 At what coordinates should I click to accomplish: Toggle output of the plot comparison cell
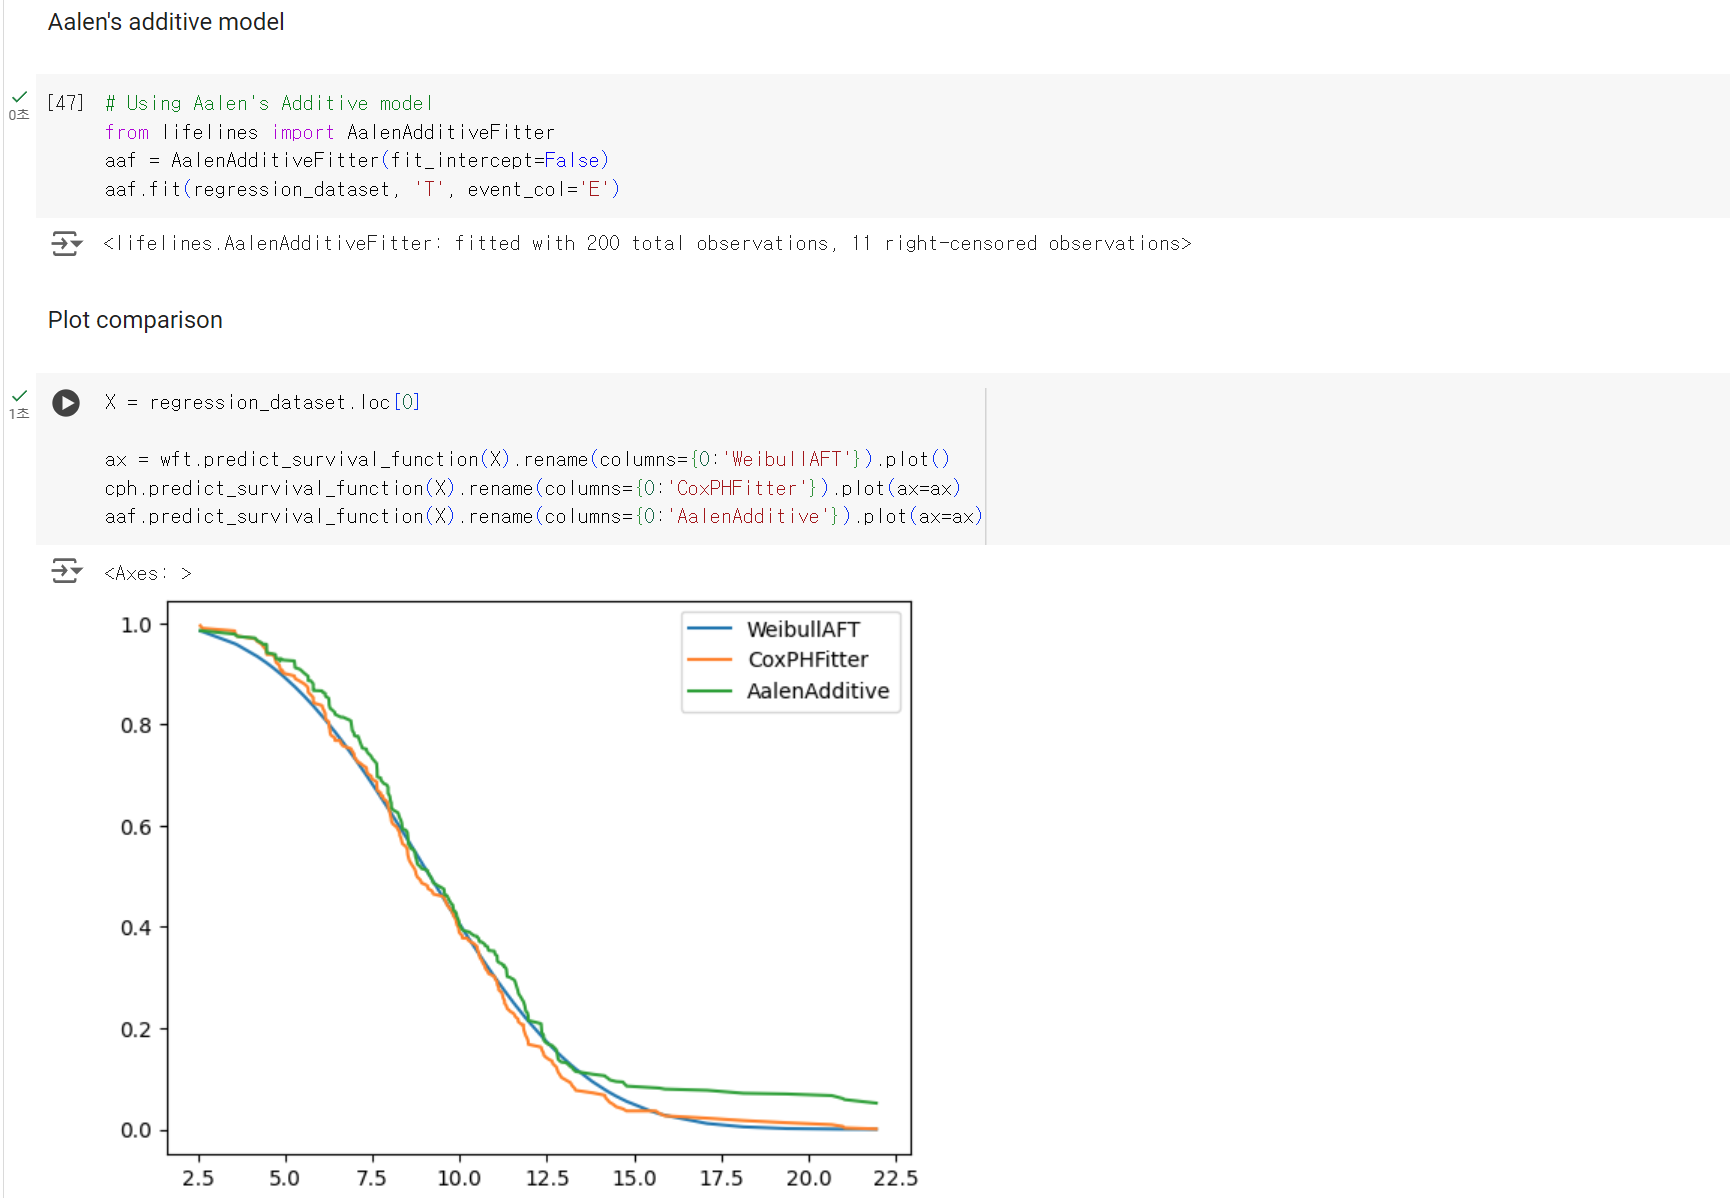pos(66,571)
